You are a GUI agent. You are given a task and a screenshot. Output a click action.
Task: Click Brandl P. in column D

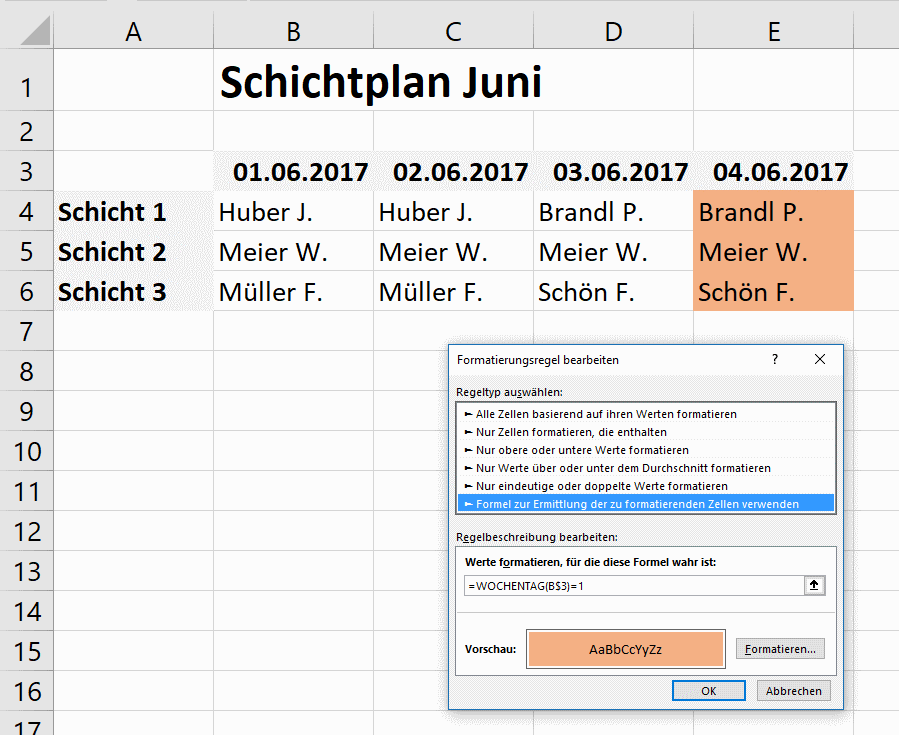pos(613,212)
